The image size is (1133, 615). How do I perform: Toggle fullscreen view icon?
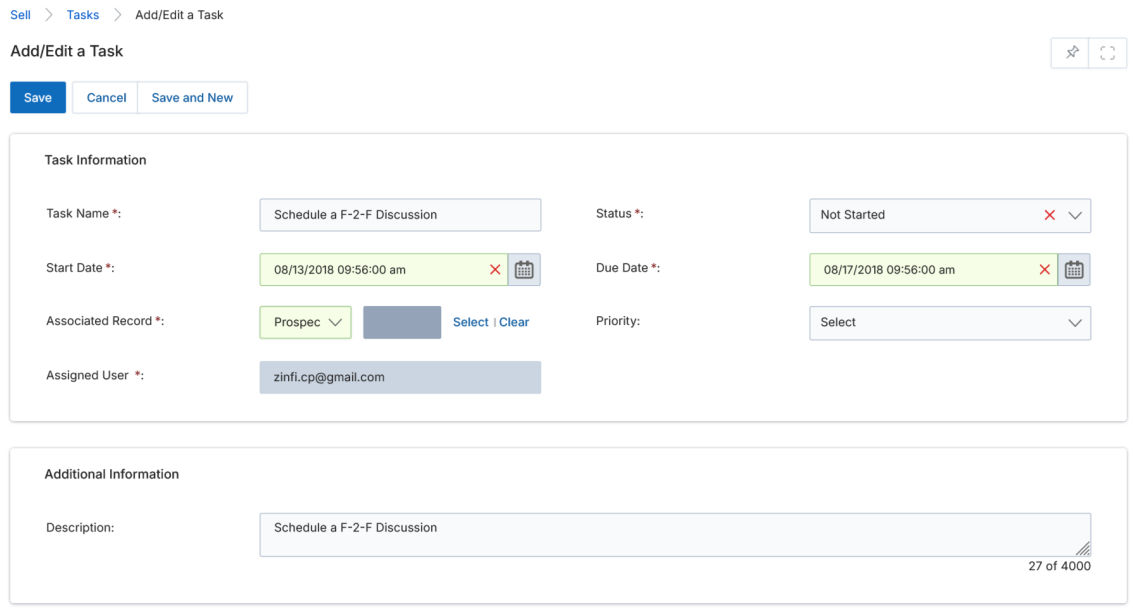click(x=1107, y=52)
